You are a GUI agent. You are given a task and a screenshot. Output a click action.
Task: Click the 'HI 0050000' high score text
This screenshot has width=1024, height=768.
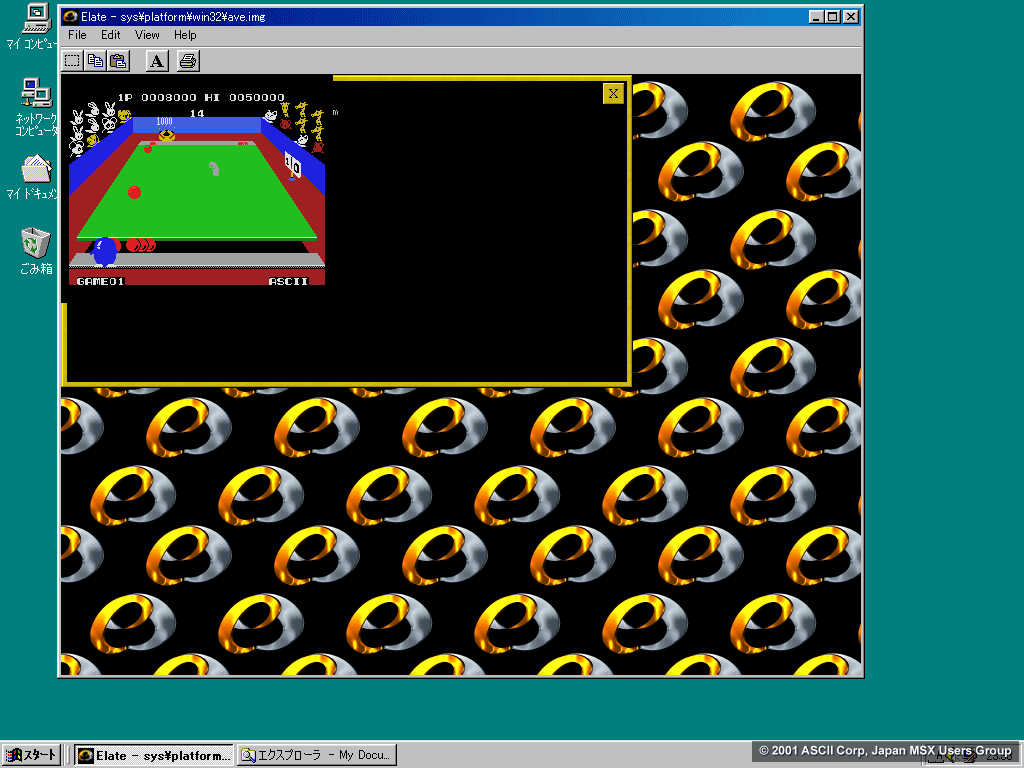coord(244,97)
